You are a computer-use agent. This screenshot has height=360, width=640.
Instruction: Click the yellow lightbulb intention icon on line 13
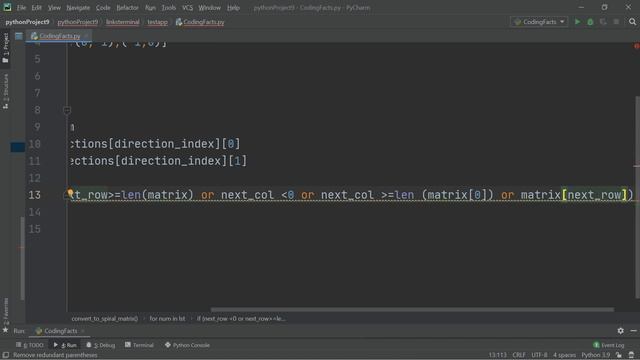[x=70, y=193]
